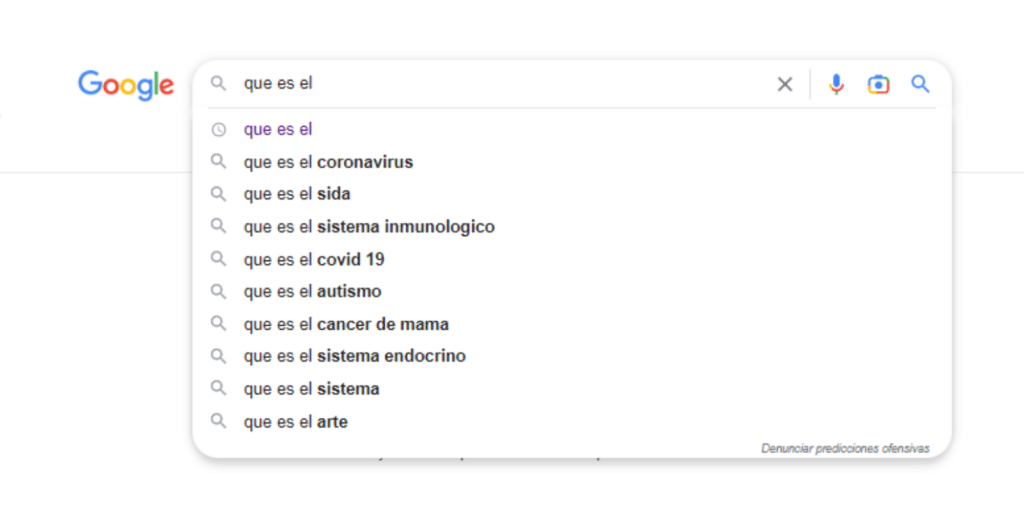1024x512 pixels.
Task: Choose suggestion 'que es el covid 19'
Action: coord(571,259)
